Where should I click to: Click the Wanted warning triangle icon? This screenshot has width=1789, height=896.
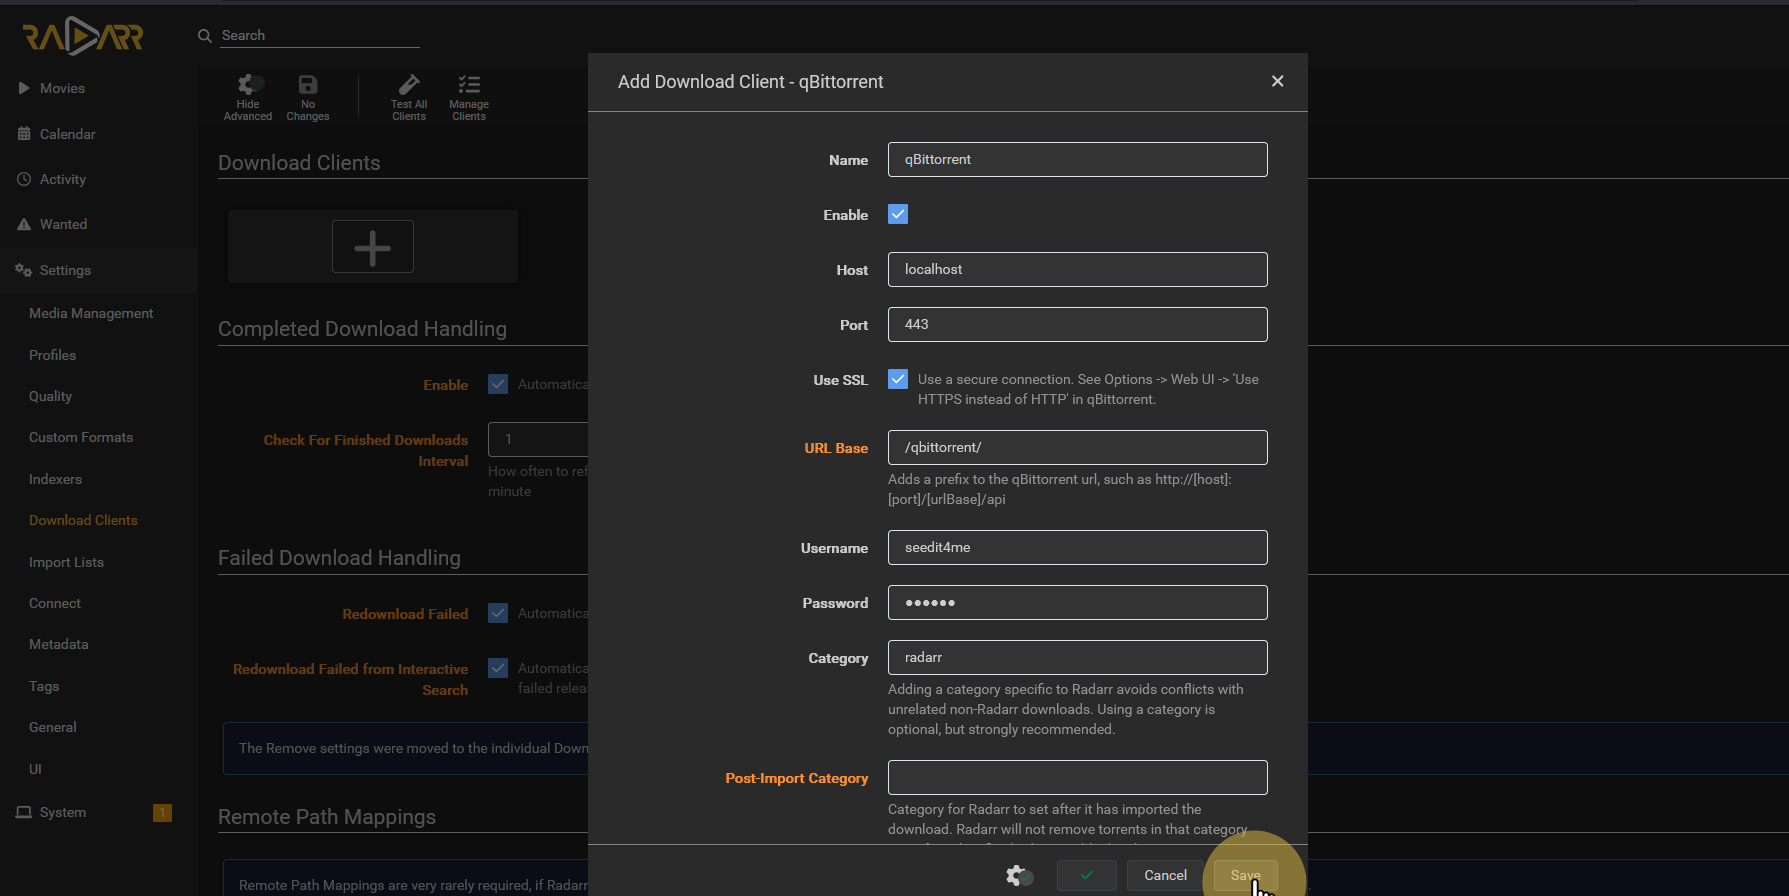(24, 224)
